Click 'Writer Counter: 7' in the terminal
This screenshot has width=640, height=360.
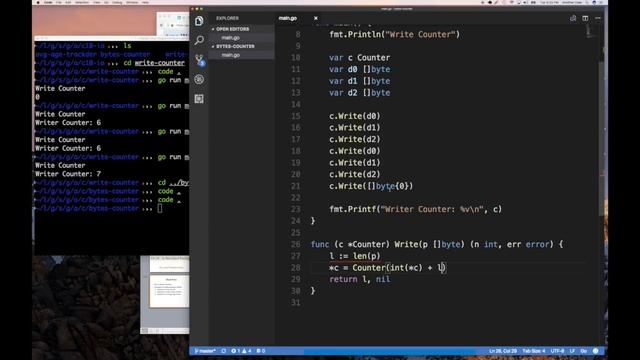pos(68,174)
